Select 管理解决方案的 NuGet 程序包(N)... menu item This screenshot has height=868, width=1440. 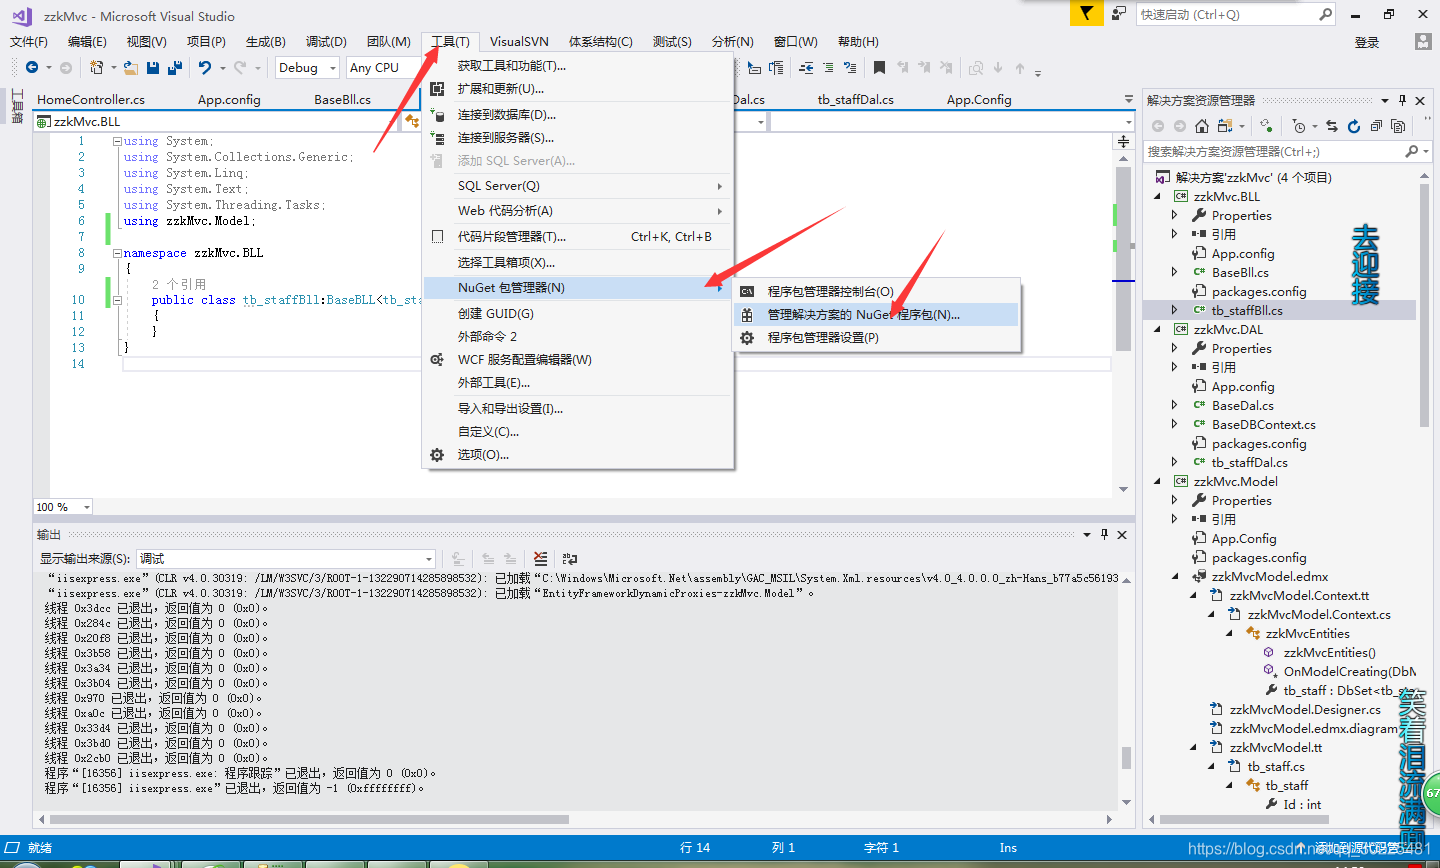[876, 314]
